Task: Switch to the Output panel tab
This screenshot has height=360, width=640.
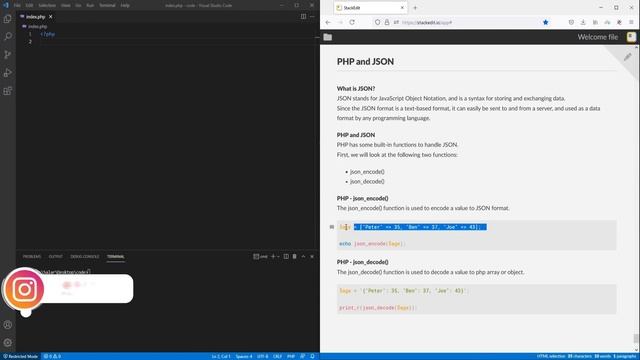Action: click(56, 256)
